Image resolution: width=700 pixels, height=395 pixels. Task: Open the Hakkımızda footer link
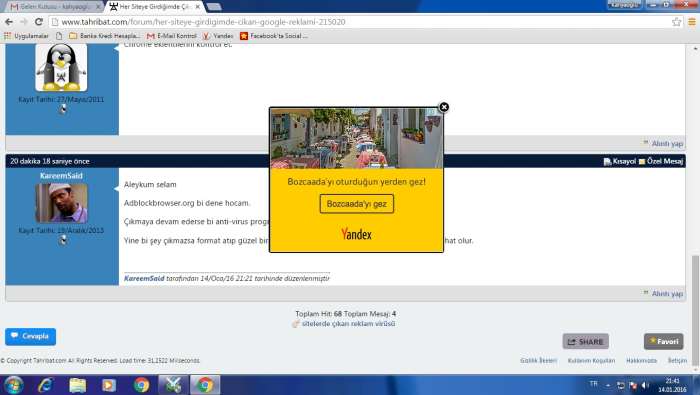(x=641, y=360)
